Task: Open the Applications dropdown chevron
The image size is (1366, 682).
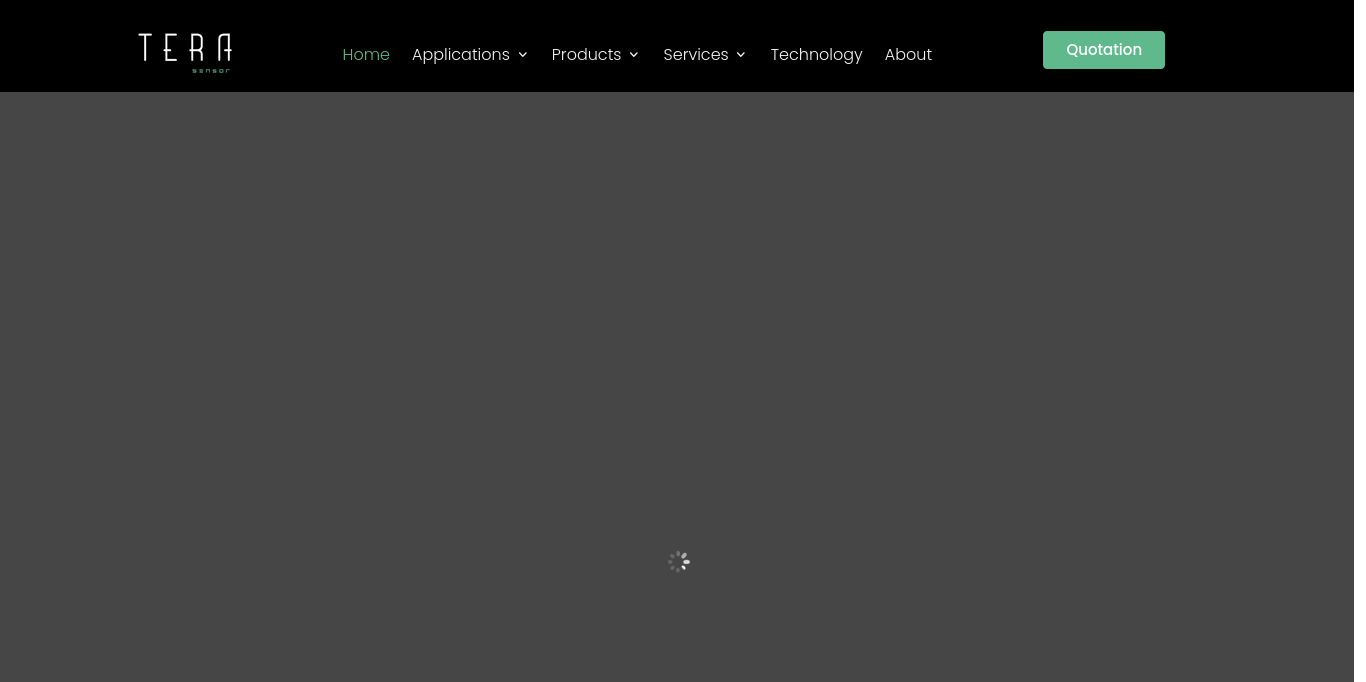Action: click(522, 55)
